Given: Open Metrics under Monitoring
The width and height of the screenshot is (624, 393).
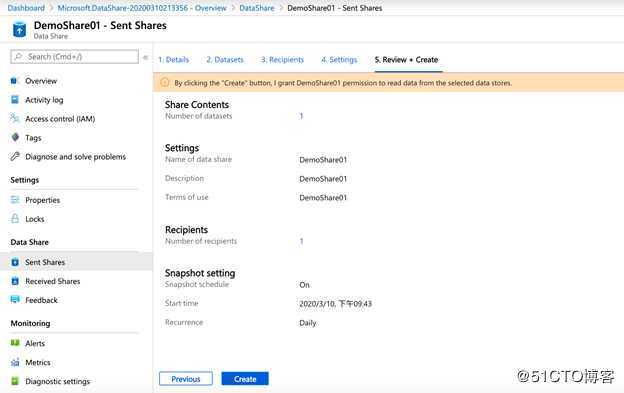Looking at the screenshot, I should (x=38, y=362).
